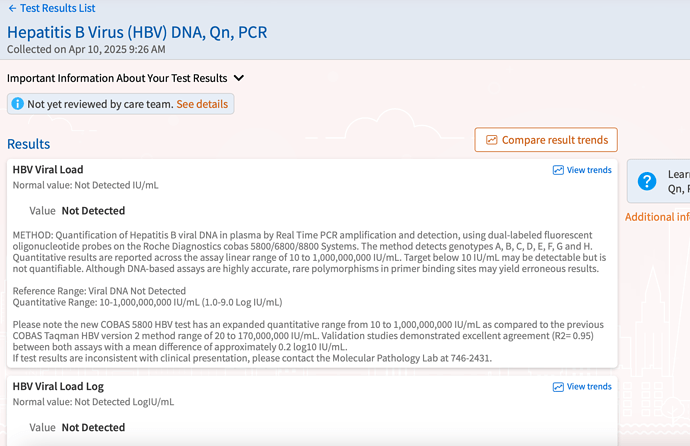The width and height of the screenshot is (690, 446).
Task: Click the blue question mark help icon
Action: tap(647, 181)
